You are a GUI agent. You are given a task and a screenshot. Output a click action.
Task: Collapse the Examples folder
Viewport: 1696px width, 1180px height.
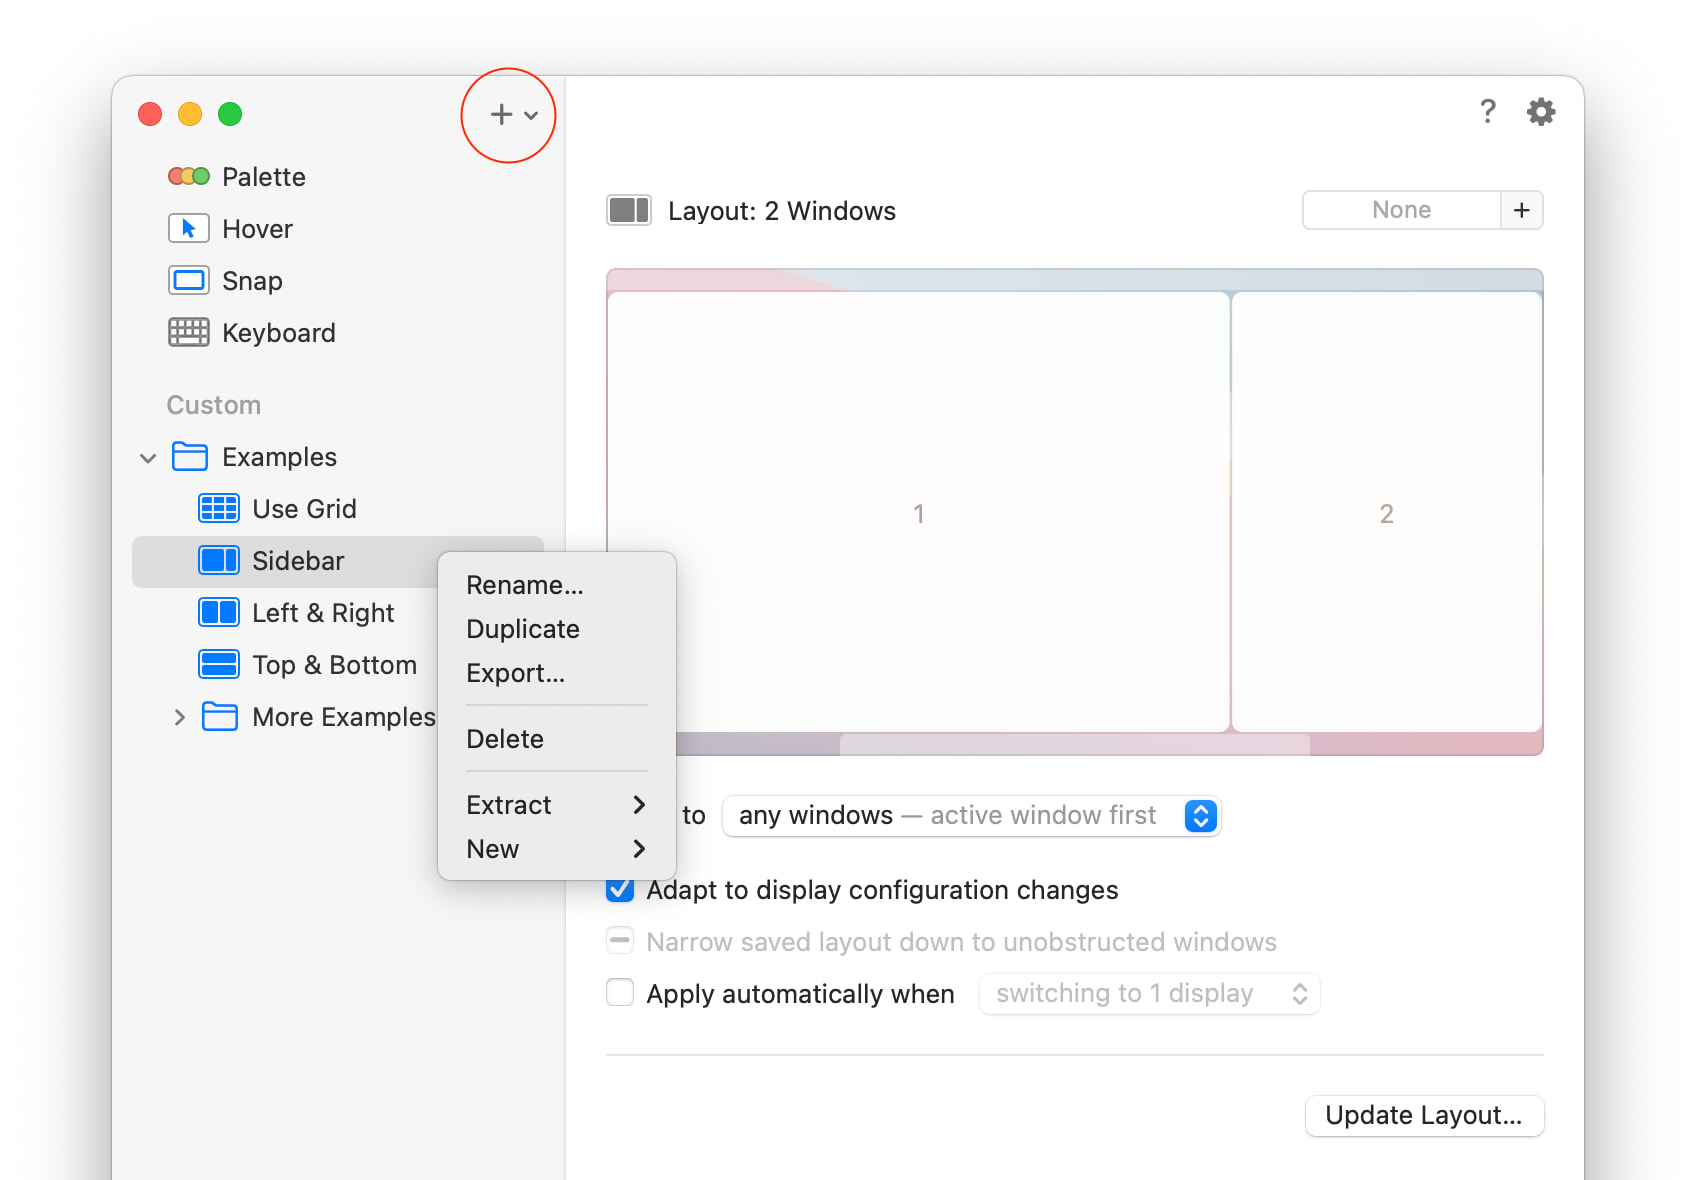pyautogui.click(x=148, y=458)
